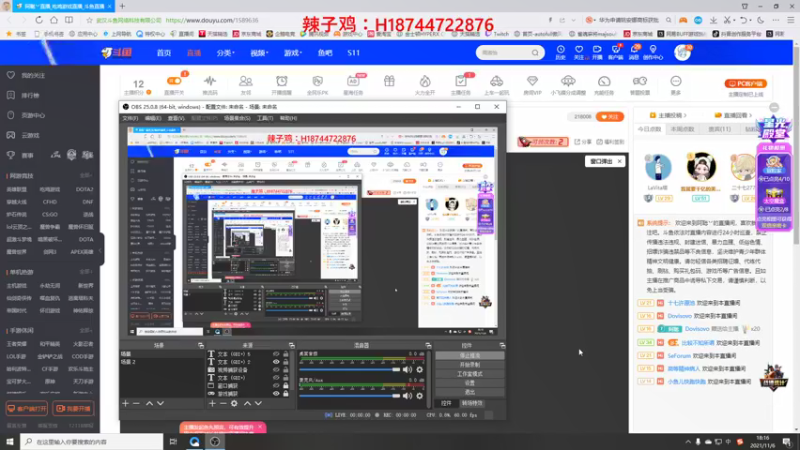Click orange 关注 follow button beside 216006
The image size is (800, 450).
(x=610, y=117)
